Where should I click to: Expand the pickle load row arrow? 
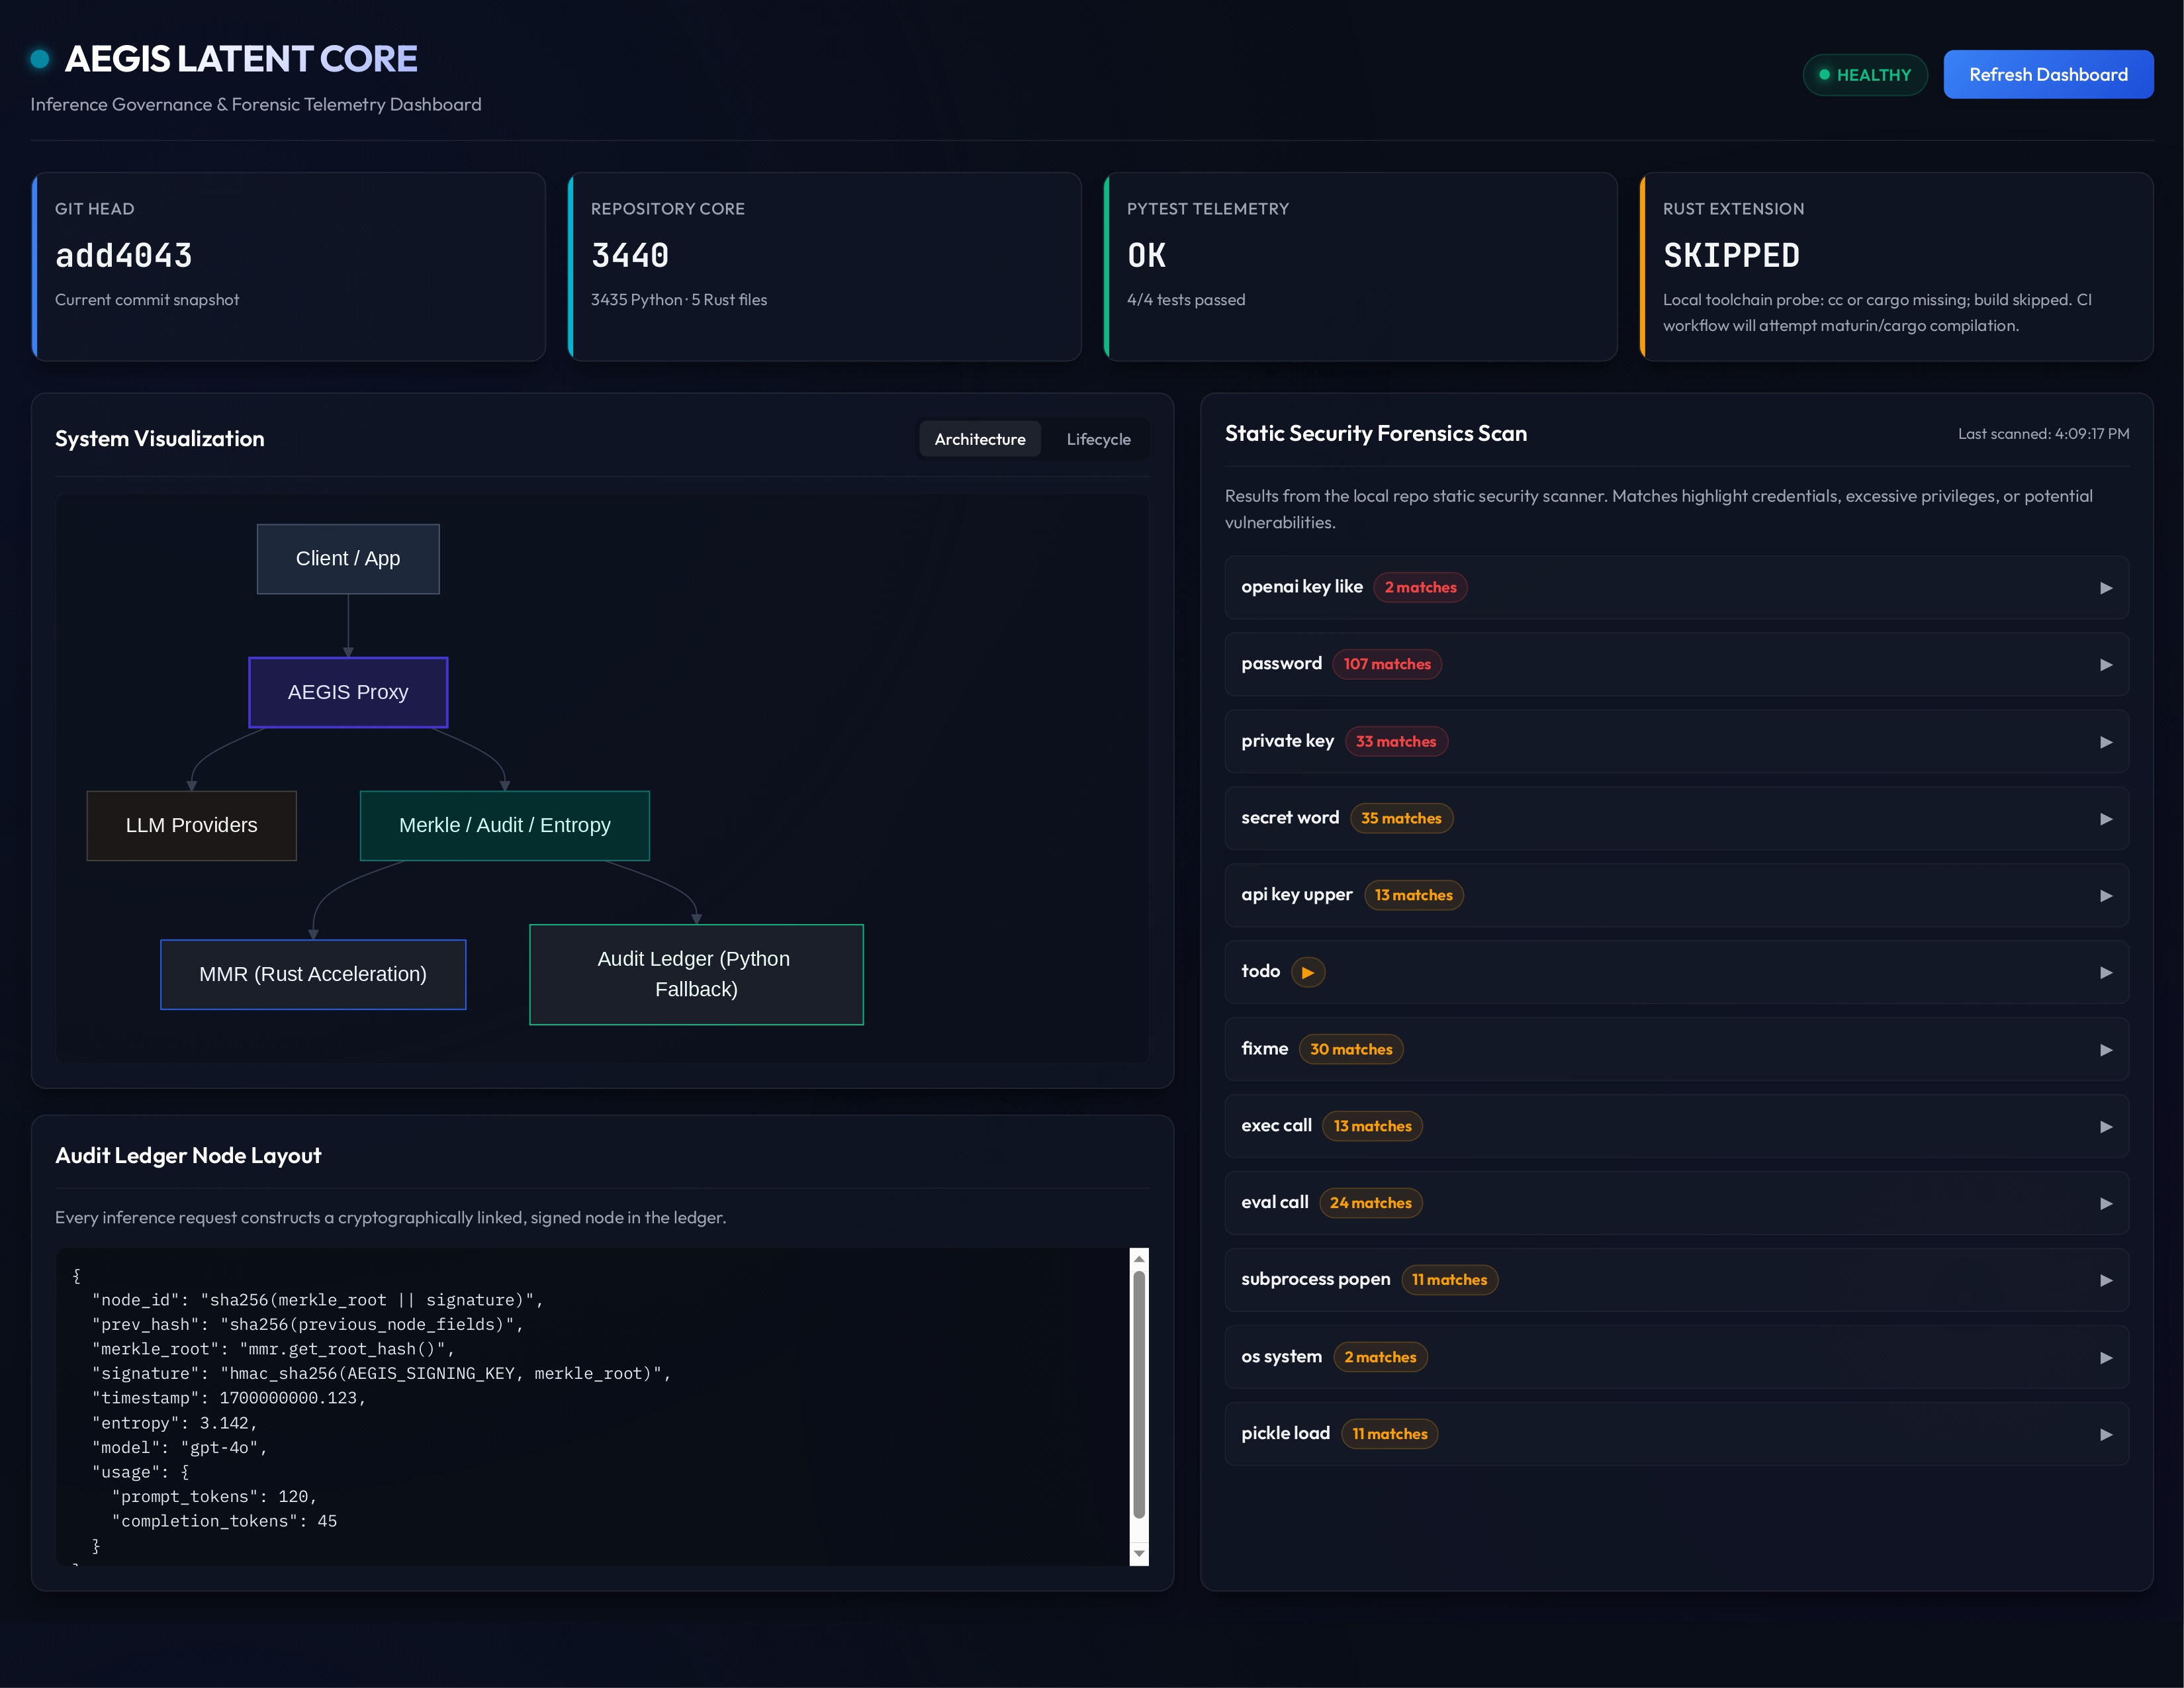(x=2106, y=1435)
